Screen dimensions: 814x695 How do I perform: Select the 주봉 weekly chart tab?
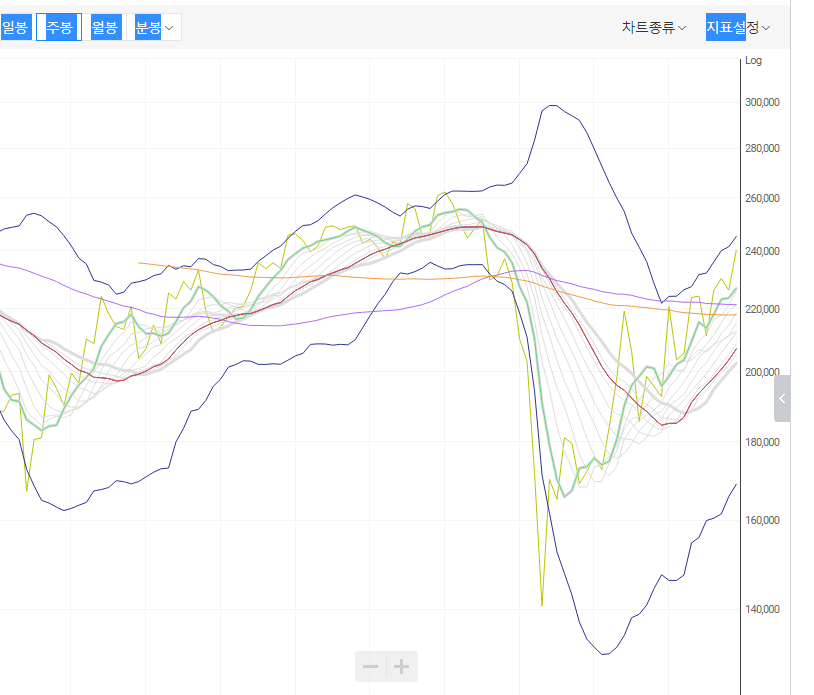[x=59, y=27]
